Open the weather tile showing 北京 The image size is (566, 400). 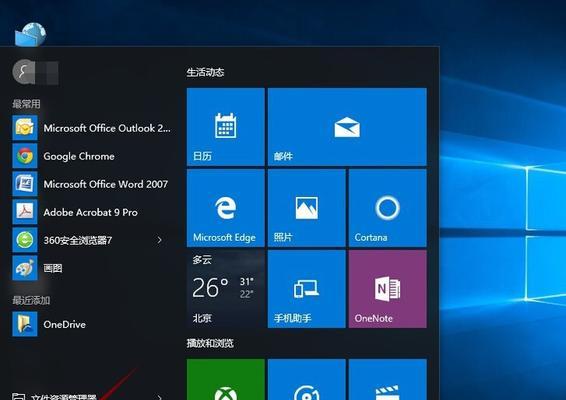point(226,289)
